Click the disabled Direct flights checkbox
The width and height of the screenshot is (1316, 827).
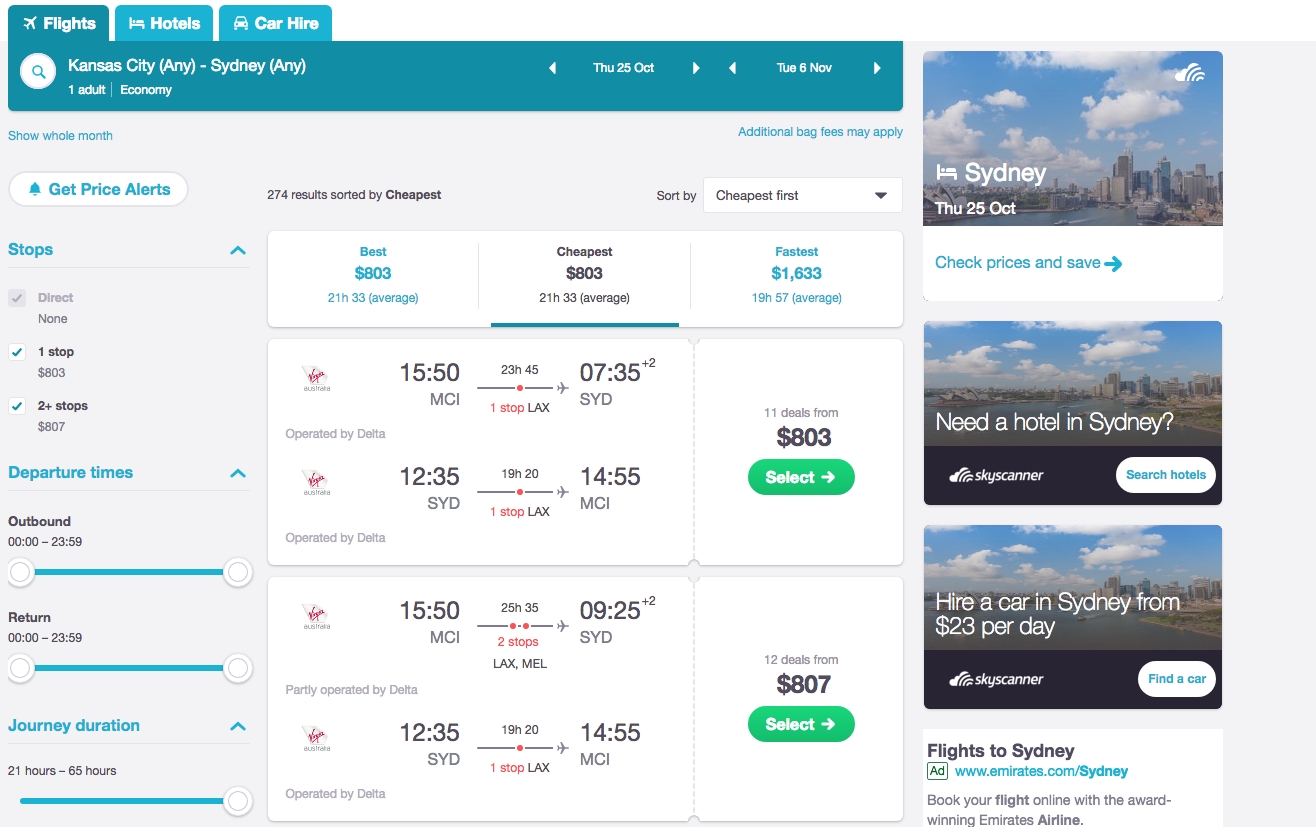[x=17, y=298]
